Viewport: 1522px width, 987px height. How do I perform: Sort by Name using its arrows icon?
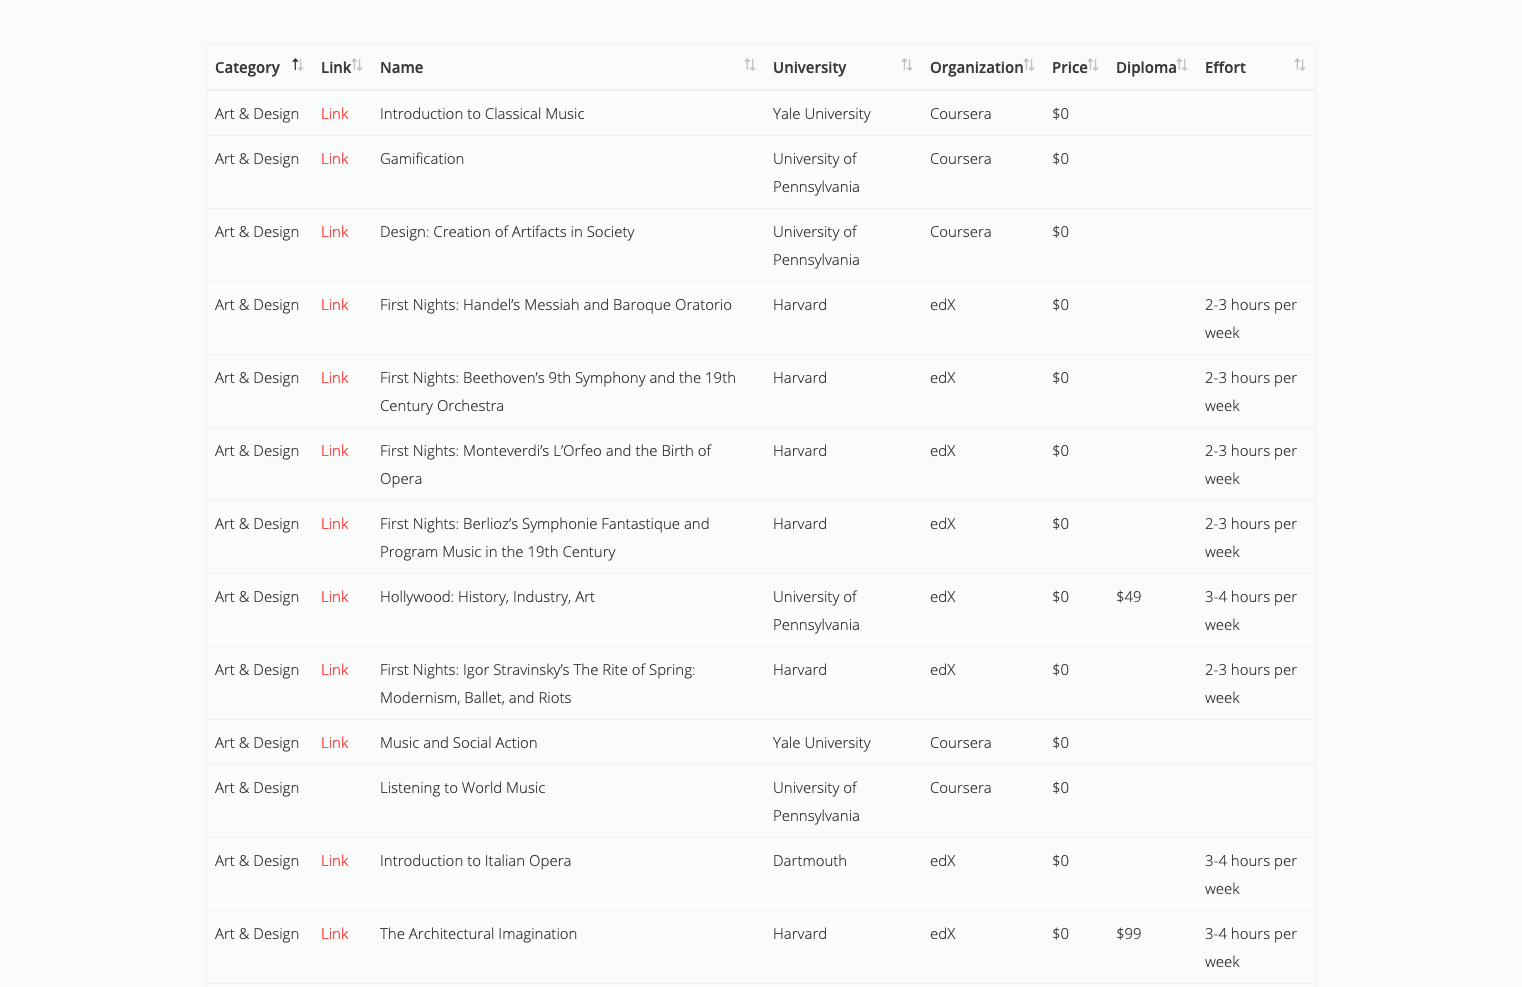[x=750, y=65]
